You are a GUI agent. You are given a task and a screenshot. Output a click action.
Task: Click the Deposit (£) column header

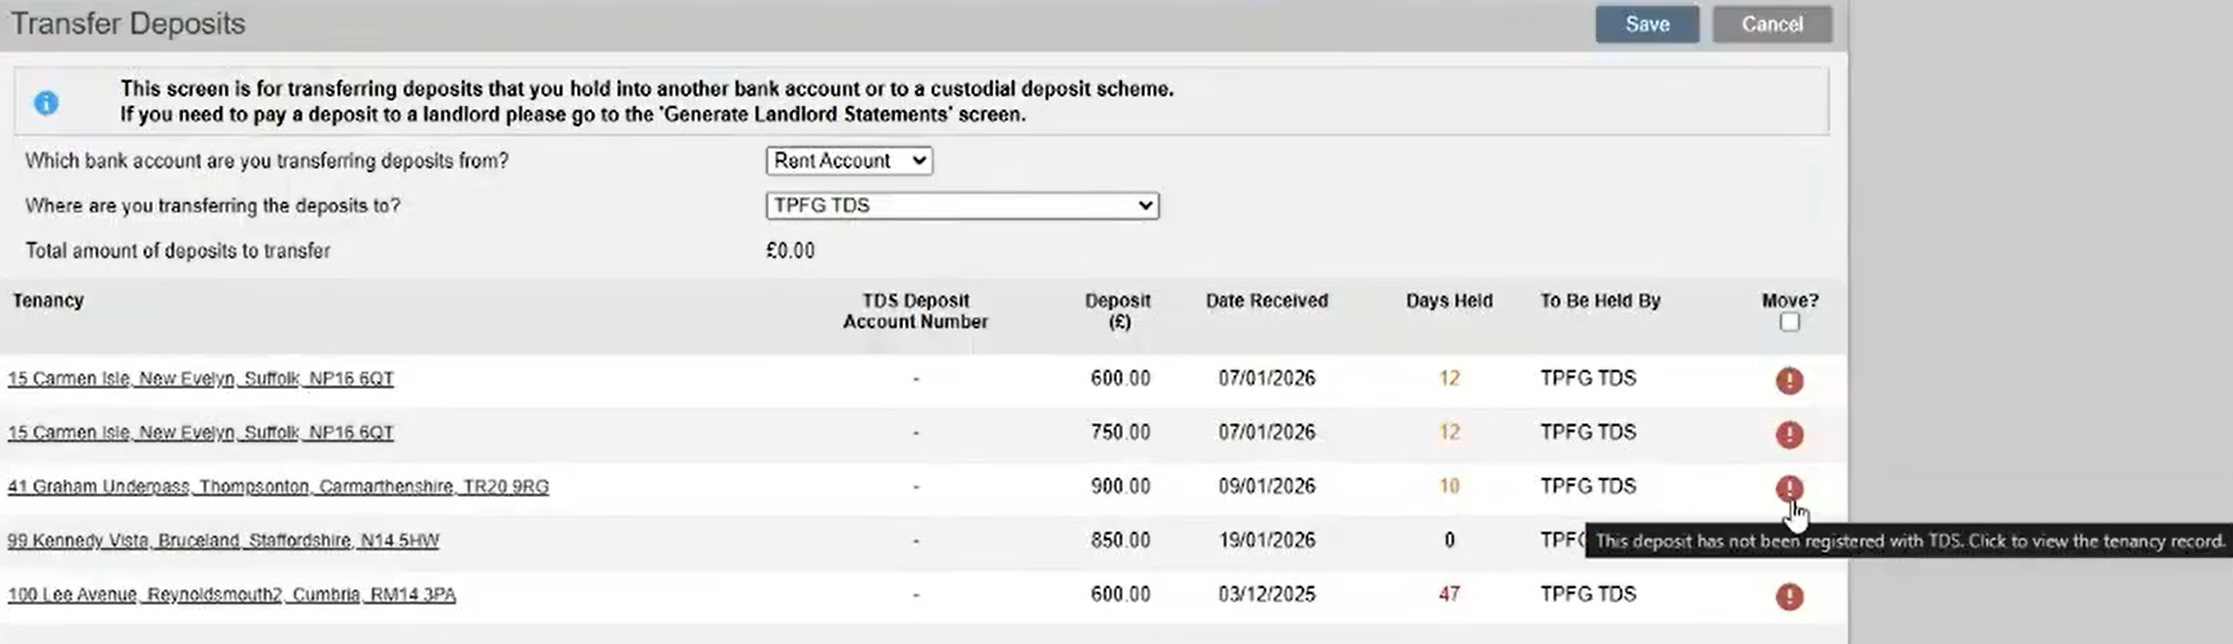[1118, 311]
